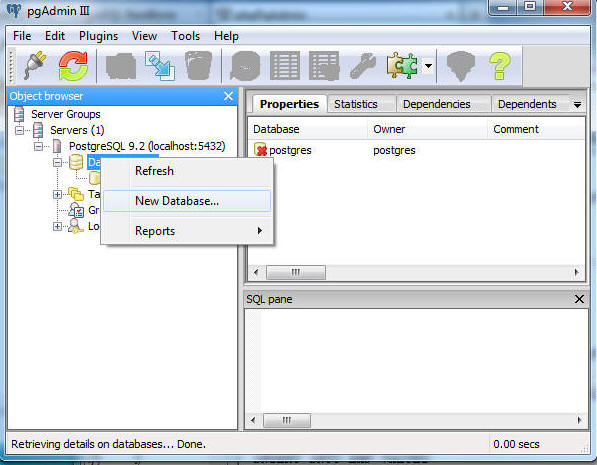Sort by the Database column header
Image resolution: width=597 pixels, height=465 pixels.
307,129
